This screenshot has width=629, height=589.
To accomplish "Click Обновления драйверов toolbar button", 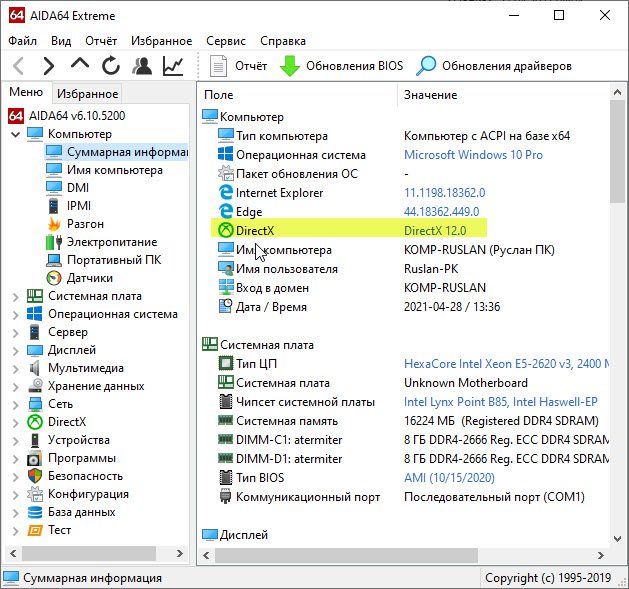I will (x=494, y=66).
